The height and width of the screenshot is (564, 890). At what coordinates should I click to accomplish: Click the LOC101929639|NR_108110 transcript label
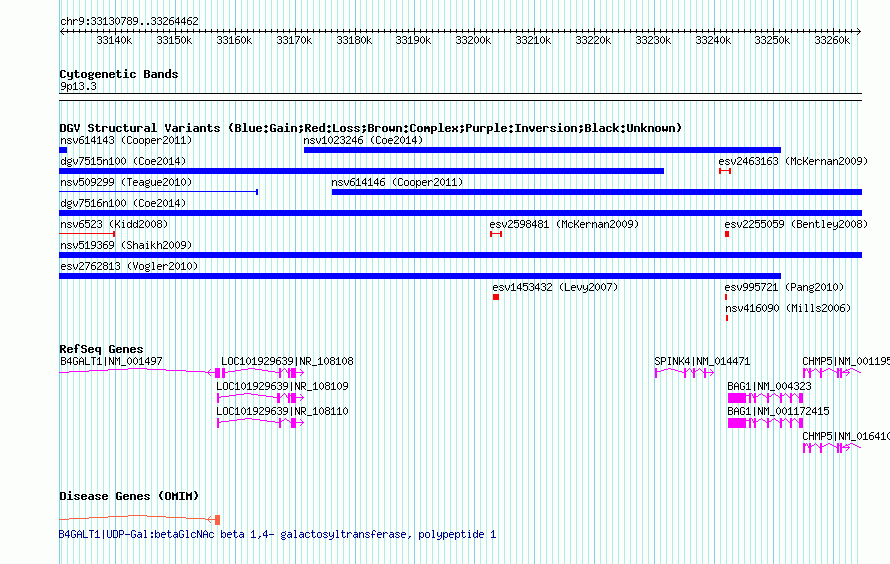tap(282, 411)
